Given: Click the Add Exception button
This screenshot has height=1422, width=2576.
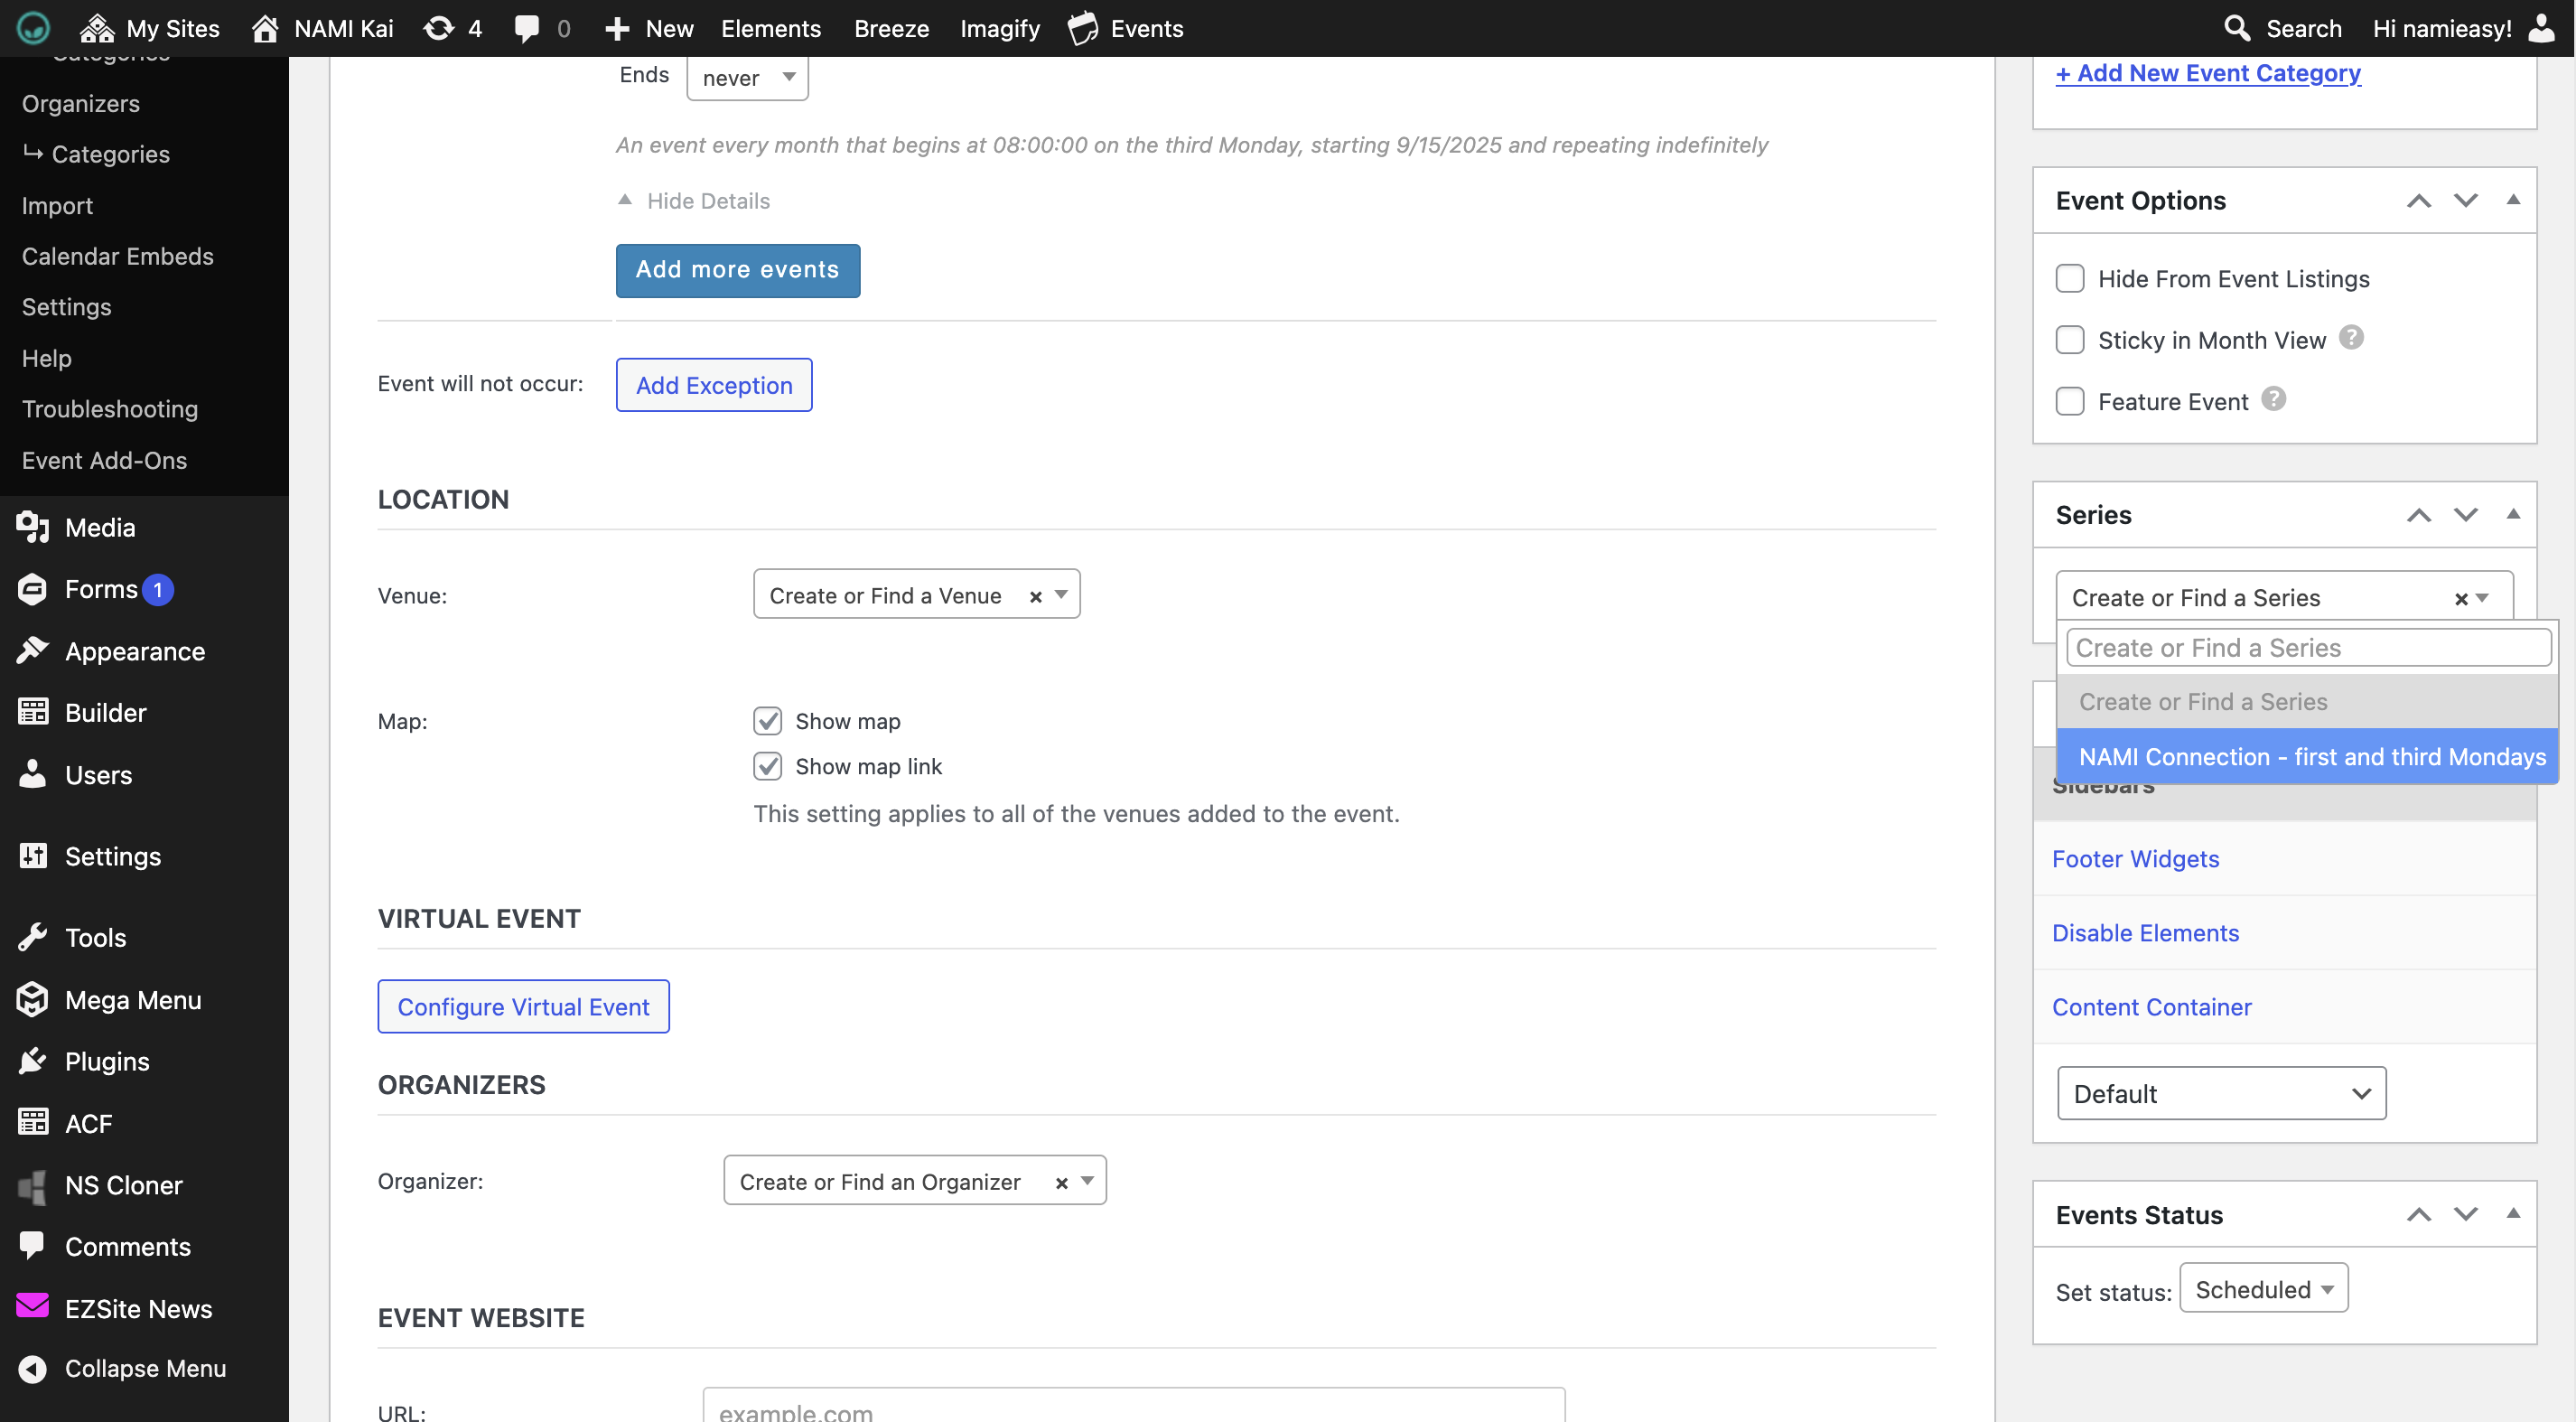Looking at the screenshot, I should coord(713,385).
